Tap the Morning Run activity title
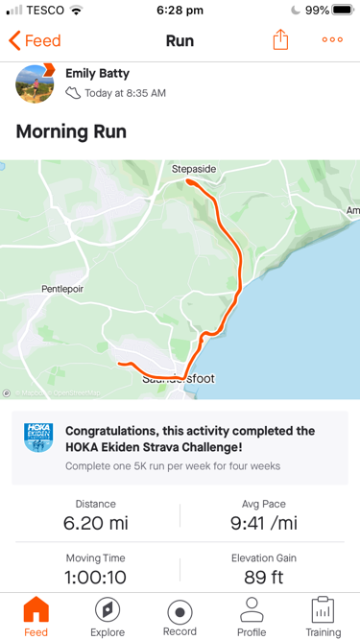Screen dimensions: 360x640 tap(71, 132)
